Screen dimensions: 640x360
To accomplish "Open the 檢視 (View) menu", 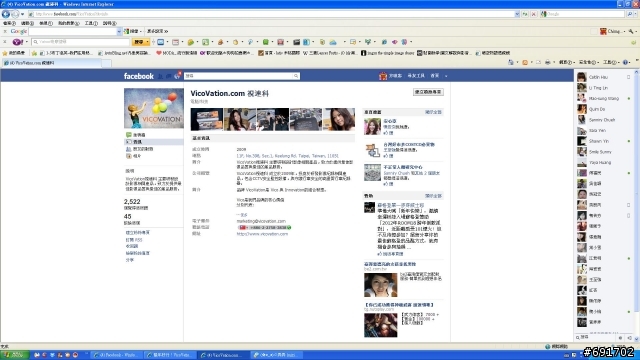I will point(46,23).
